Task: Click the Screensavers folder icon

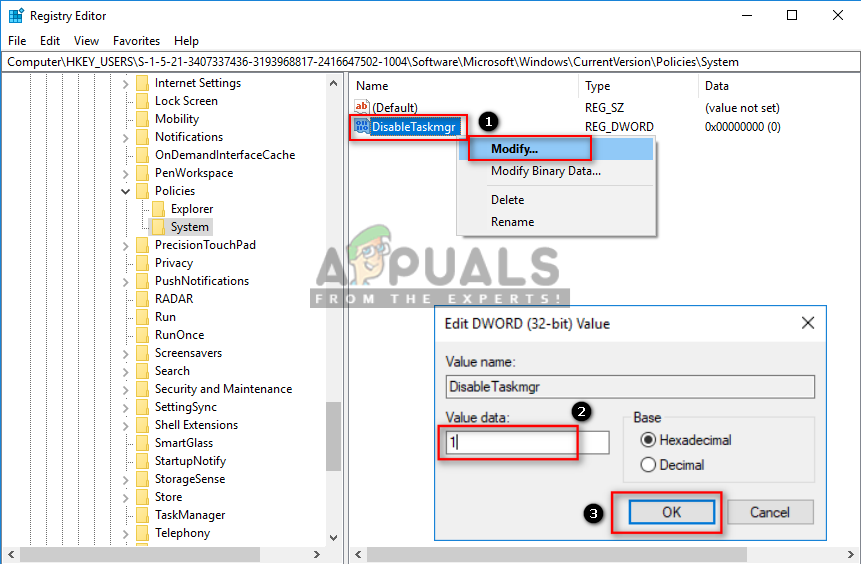Action: [142, 353]
